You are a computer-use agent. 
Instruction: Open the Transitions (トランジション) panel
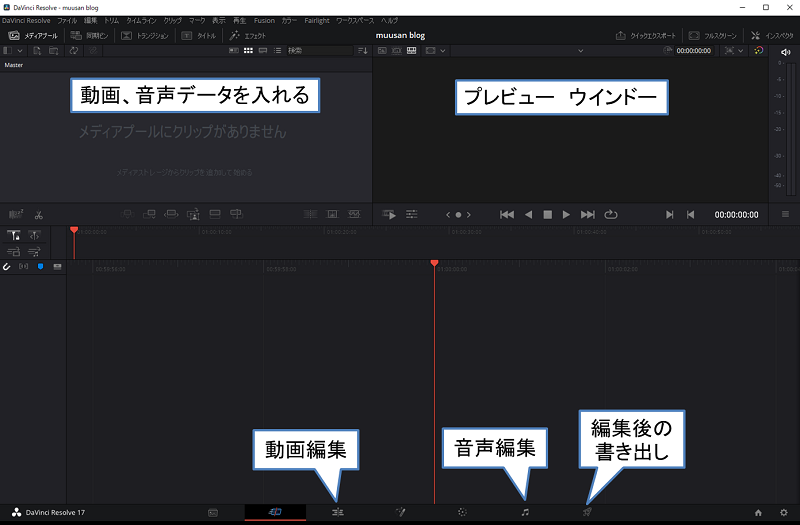click(x=145, y=36)
